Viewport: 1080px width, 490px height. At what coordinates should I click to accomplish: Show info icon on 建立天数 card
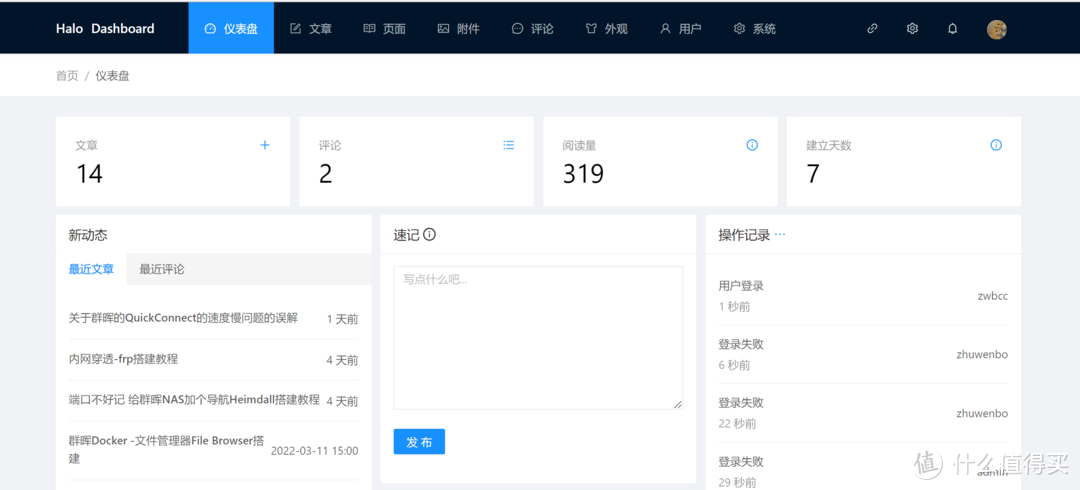(996, 145)
